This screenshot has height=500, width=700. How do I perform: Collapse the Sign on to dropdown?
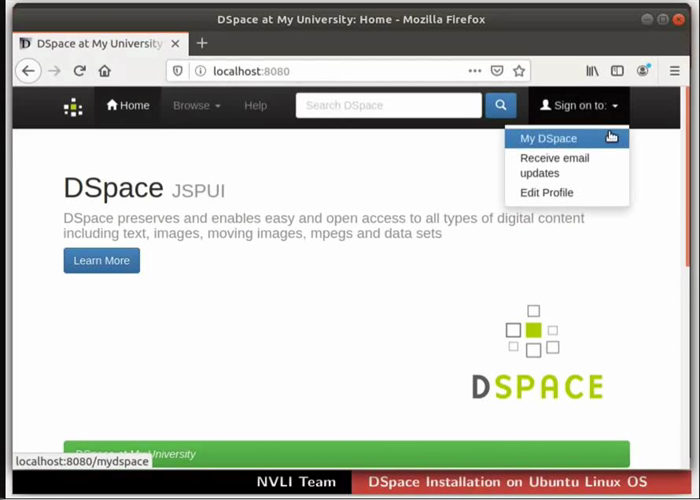(579, 105)
